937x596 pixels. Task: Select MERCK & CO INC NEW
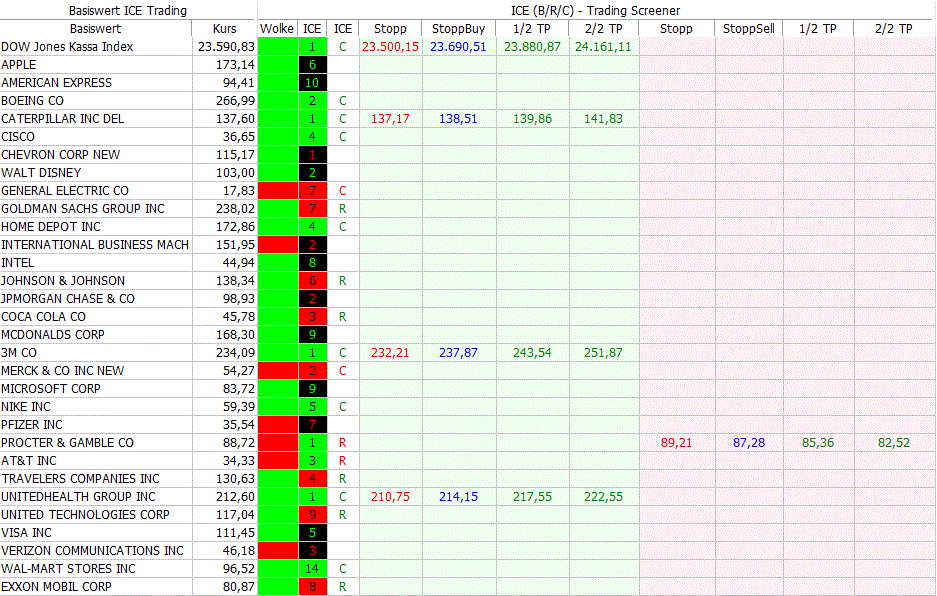coord(62,371)
